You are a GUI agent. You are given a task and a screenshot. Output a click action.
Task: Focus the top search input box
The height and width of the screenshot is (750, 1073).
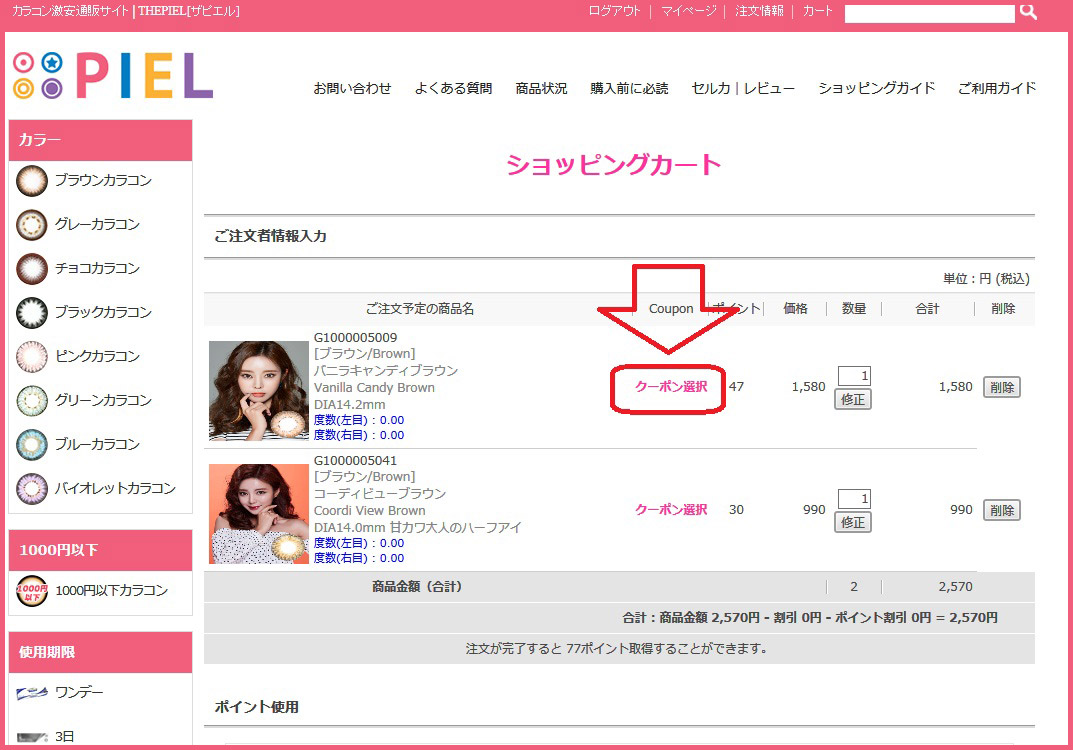click(x=929, y=13)
